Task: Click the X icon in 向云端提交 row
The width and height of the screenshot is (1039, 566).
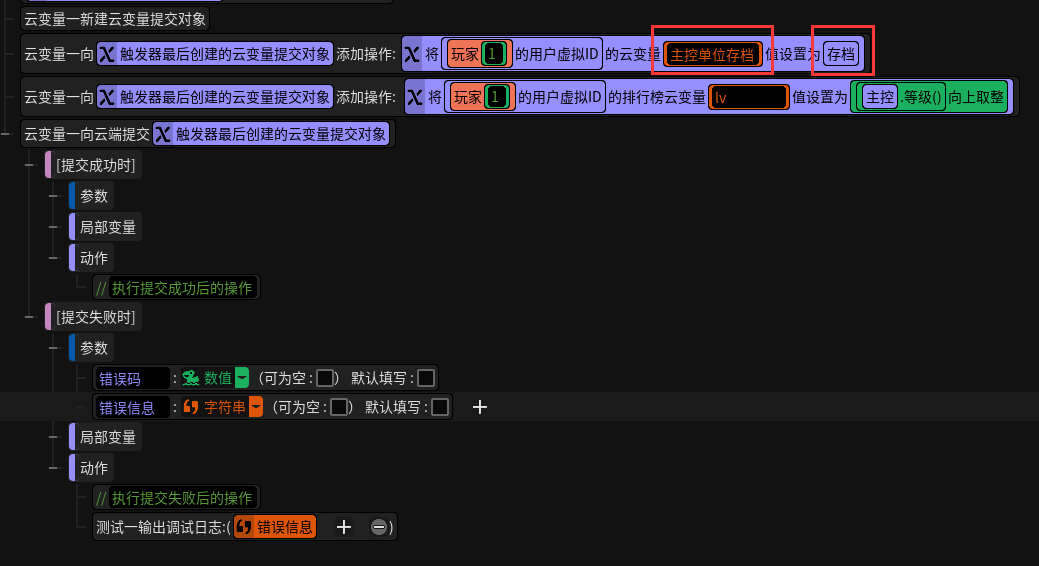Action: (162, 135)
